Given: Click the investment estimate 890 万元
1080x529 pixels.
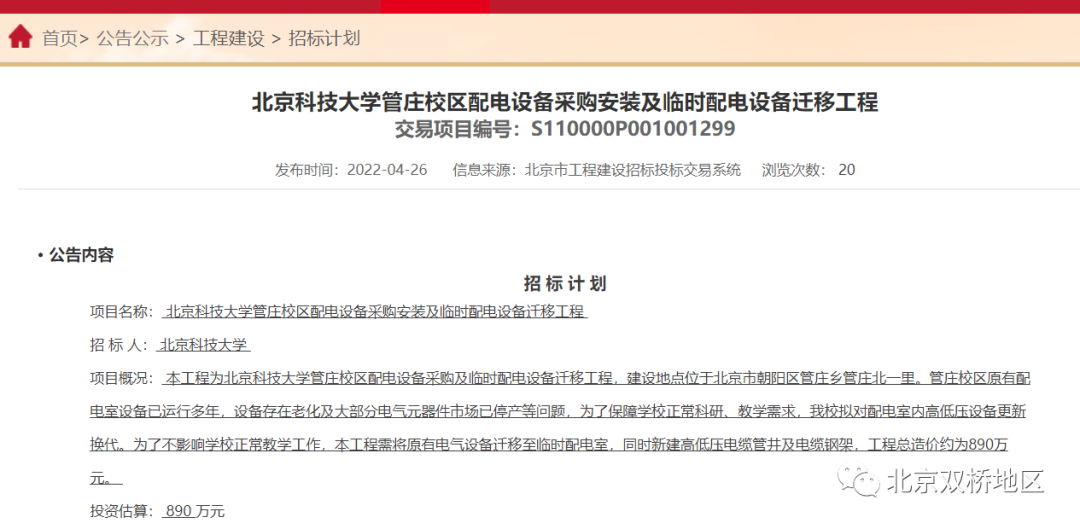Looking at the screenshot, I should pyautogui.click(x=194, y=511).
